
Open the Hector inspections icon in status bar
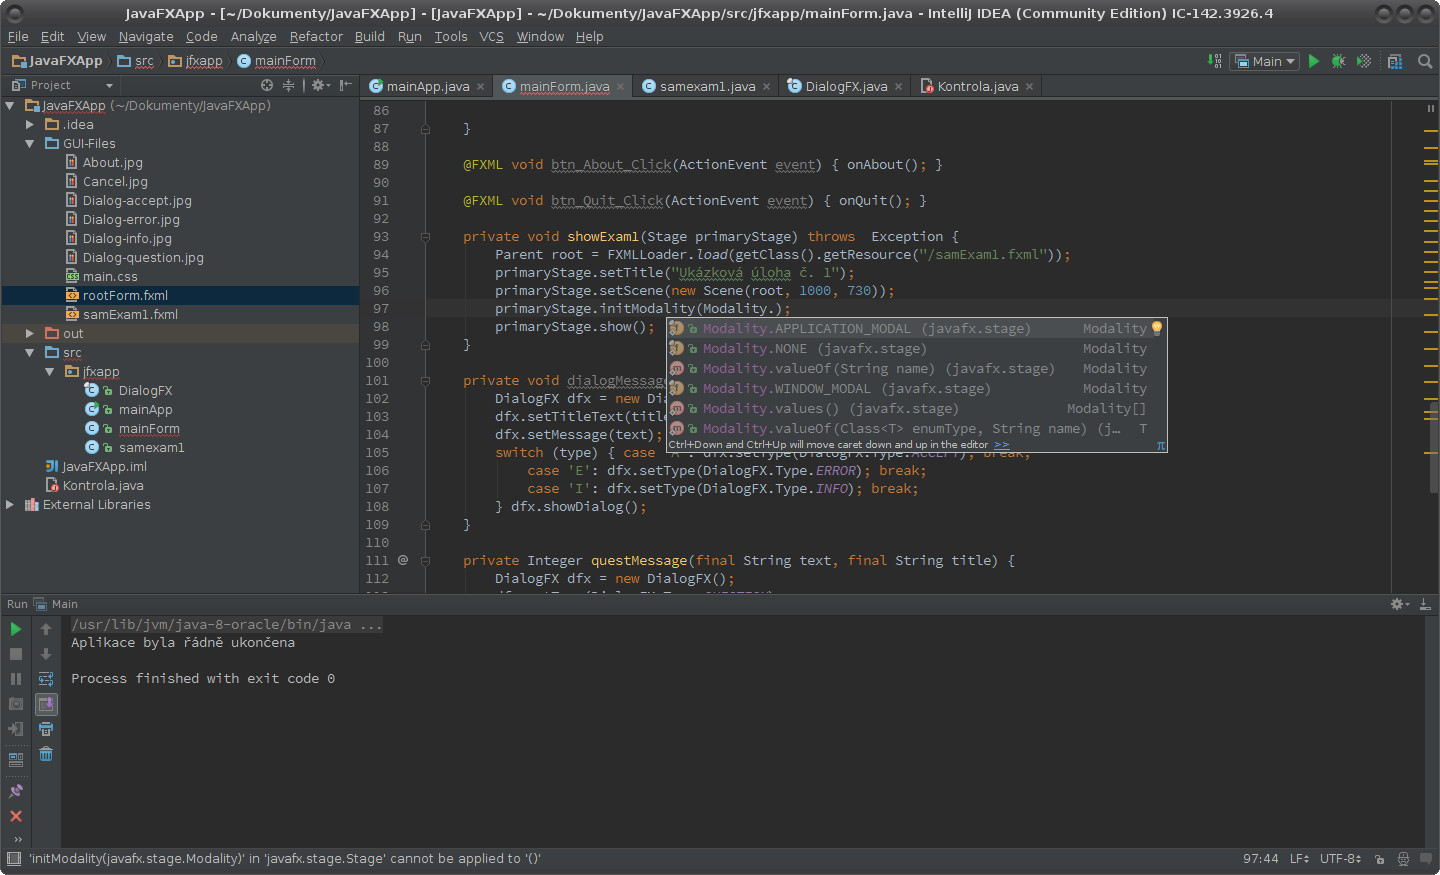pyautogui.click(x=1403, y=859)
